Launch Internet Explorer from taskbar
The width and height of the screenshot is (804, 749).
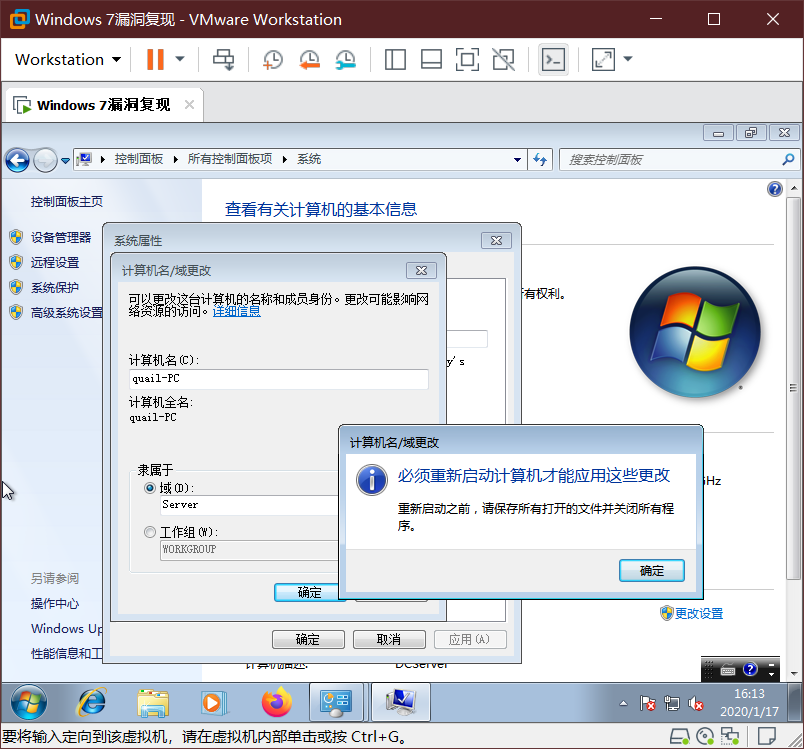[92, 702]
